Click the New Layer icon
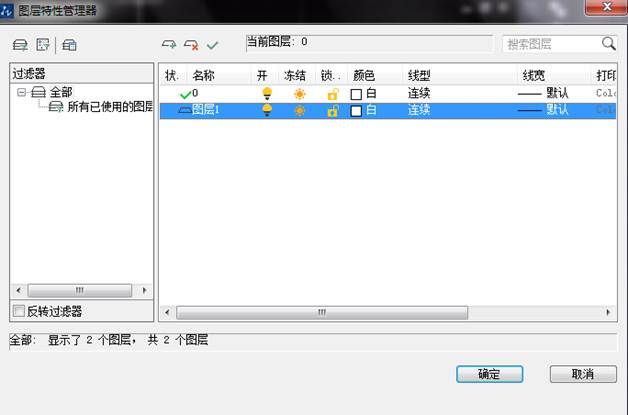Image resolution: width=628 pixels, height=415 pixels. [x=169, y=45]
